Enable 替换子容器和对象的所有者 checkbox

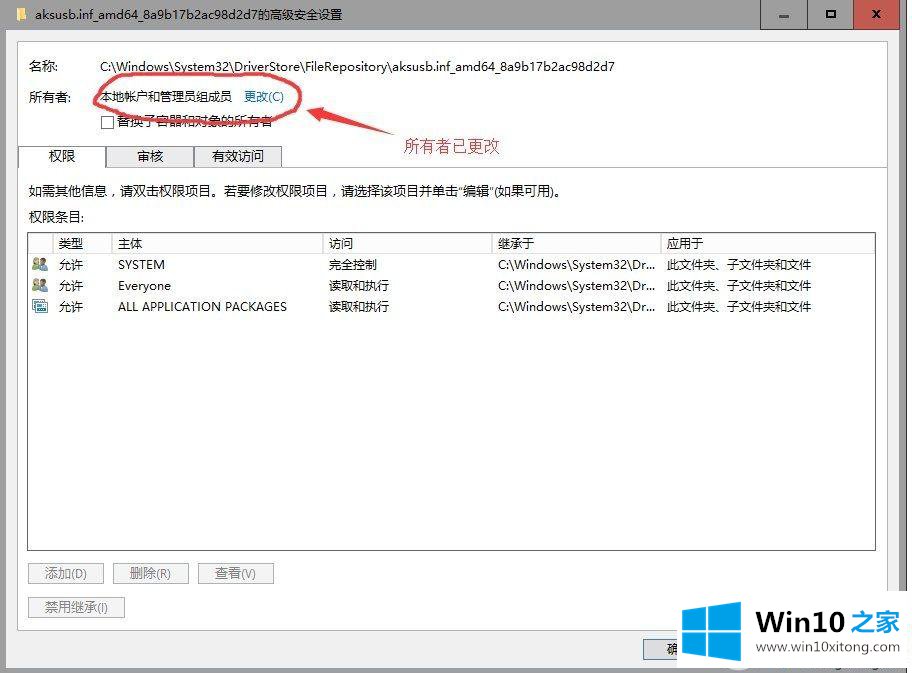click(108, 122)
